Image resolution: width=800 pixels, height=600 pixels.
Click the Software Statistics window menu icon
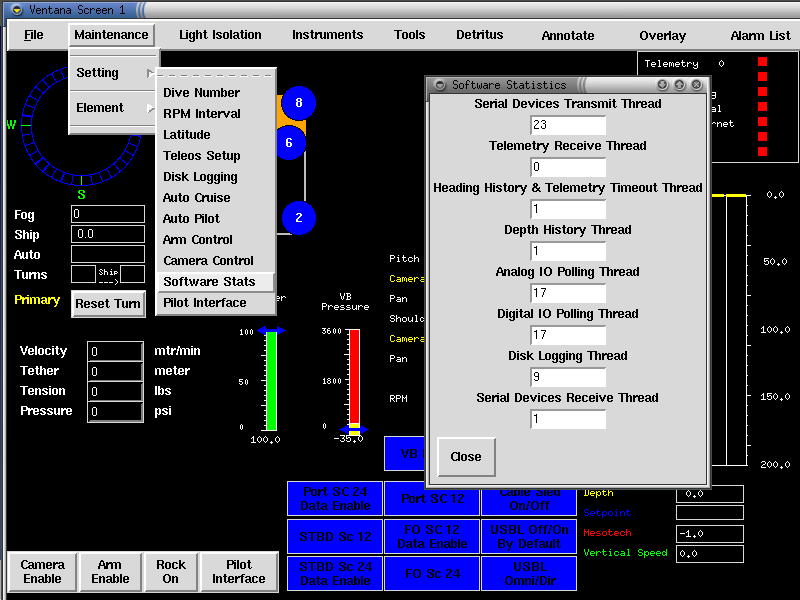coord(440,85)
